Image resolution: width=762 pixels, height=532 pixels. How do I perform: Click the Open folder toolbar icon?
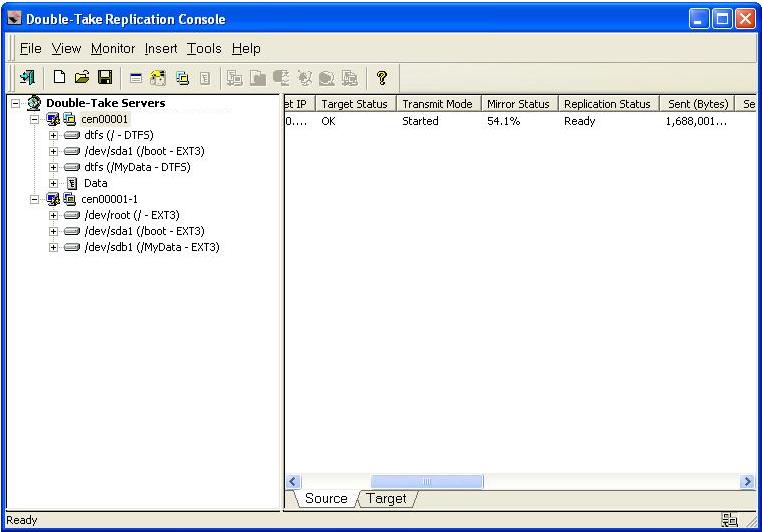pyautogui.click(x=81, y=77)
